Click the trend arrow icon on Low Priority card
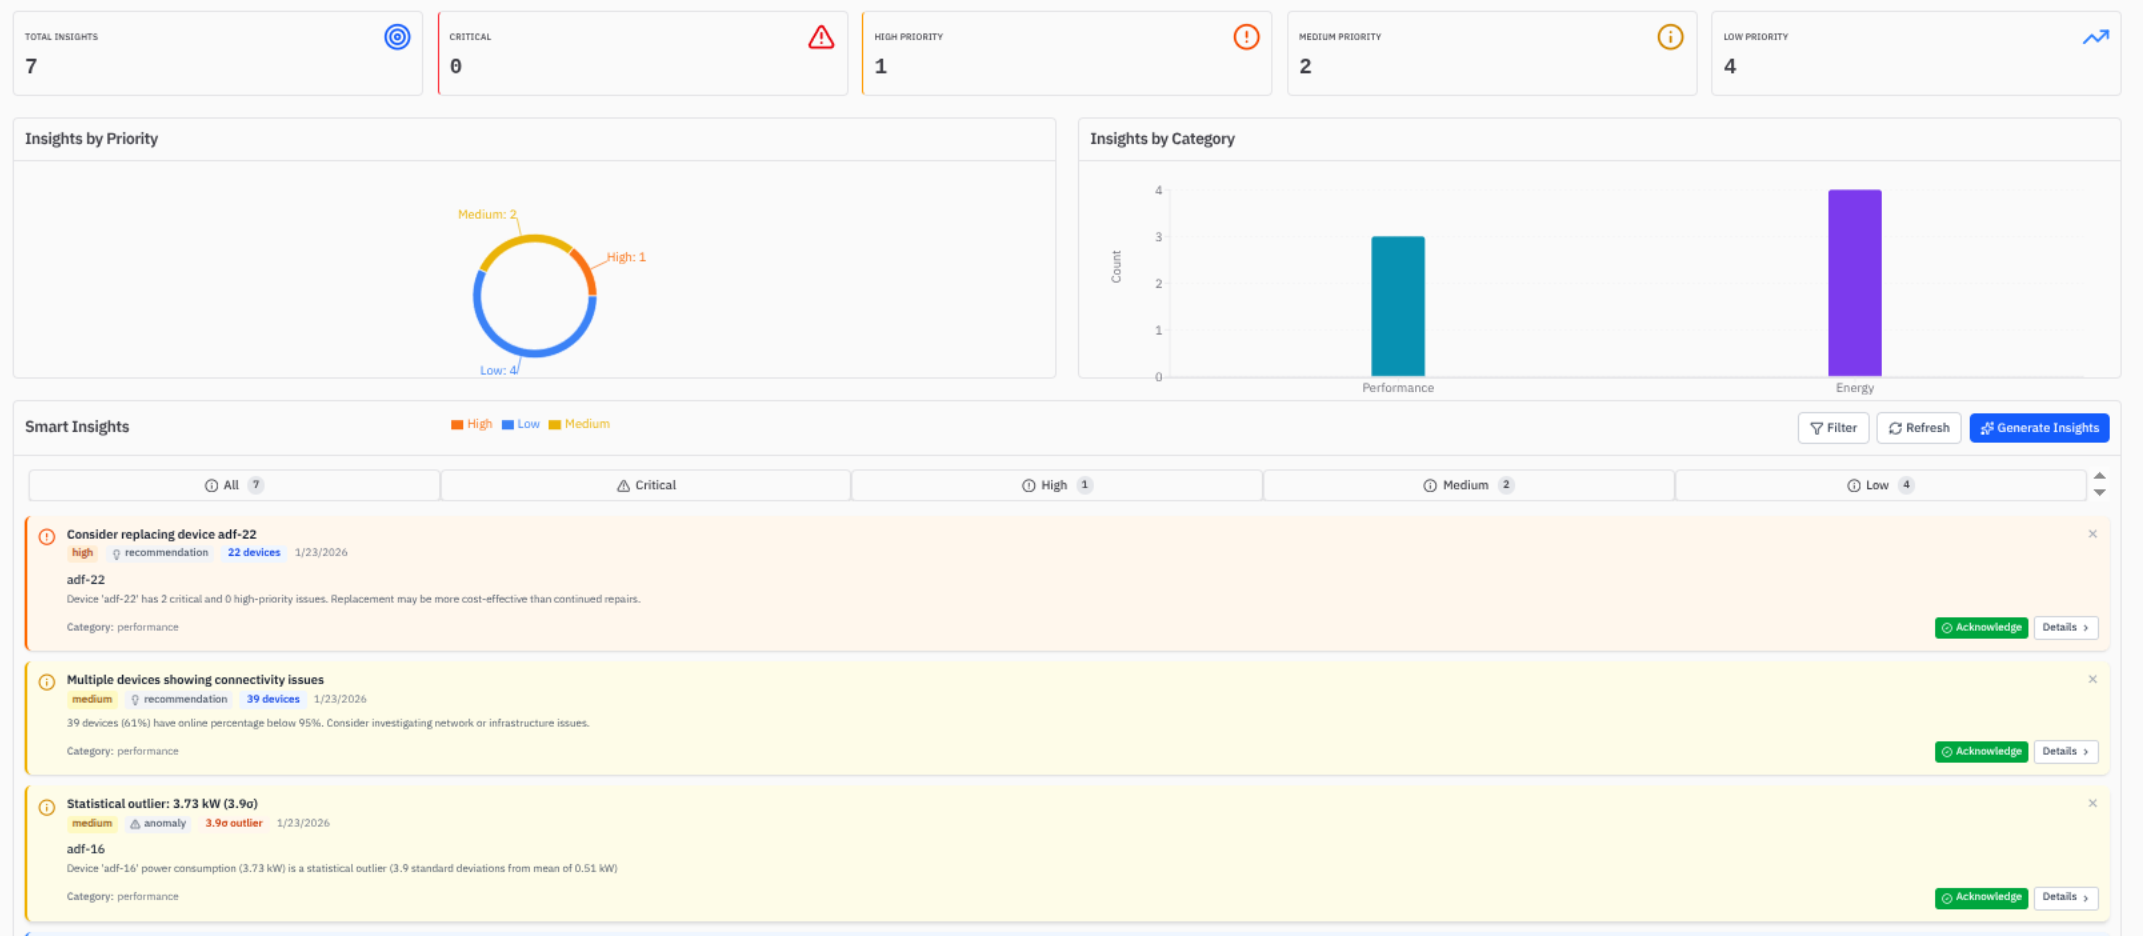This screenshot has height=936, width=2143. point(2095,36)
